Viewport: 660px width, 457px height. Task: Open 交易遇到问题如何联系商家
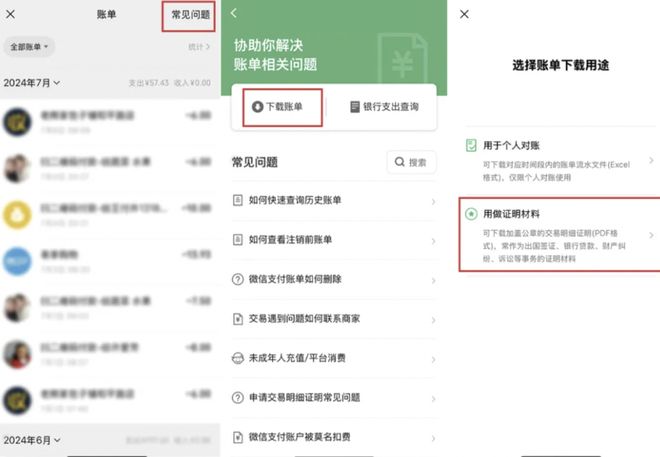pyautogui.click(x=334, y=319)
